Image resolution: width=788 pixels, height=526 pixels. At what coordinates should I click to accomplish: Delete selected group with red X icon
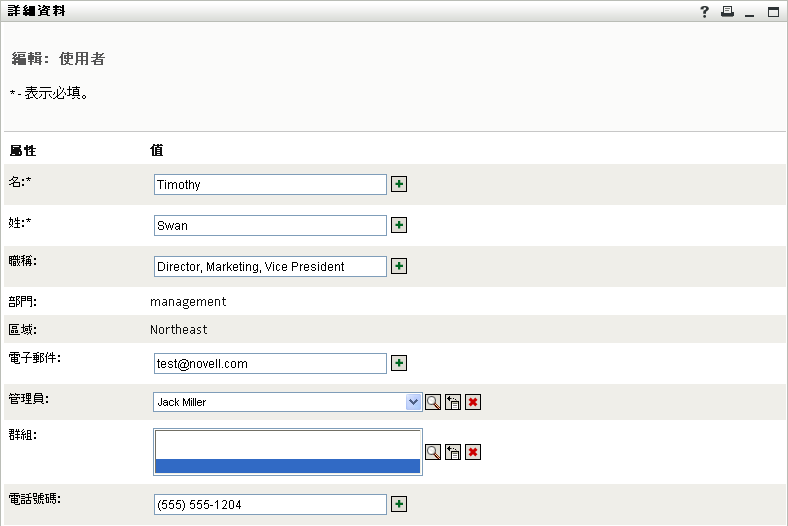(x=473, y=452)
